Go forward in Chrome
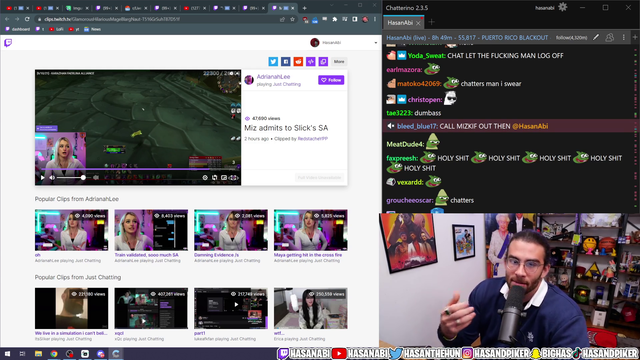Image resolution: width=640 pixels, height=360 pixels. pos(17,19)
